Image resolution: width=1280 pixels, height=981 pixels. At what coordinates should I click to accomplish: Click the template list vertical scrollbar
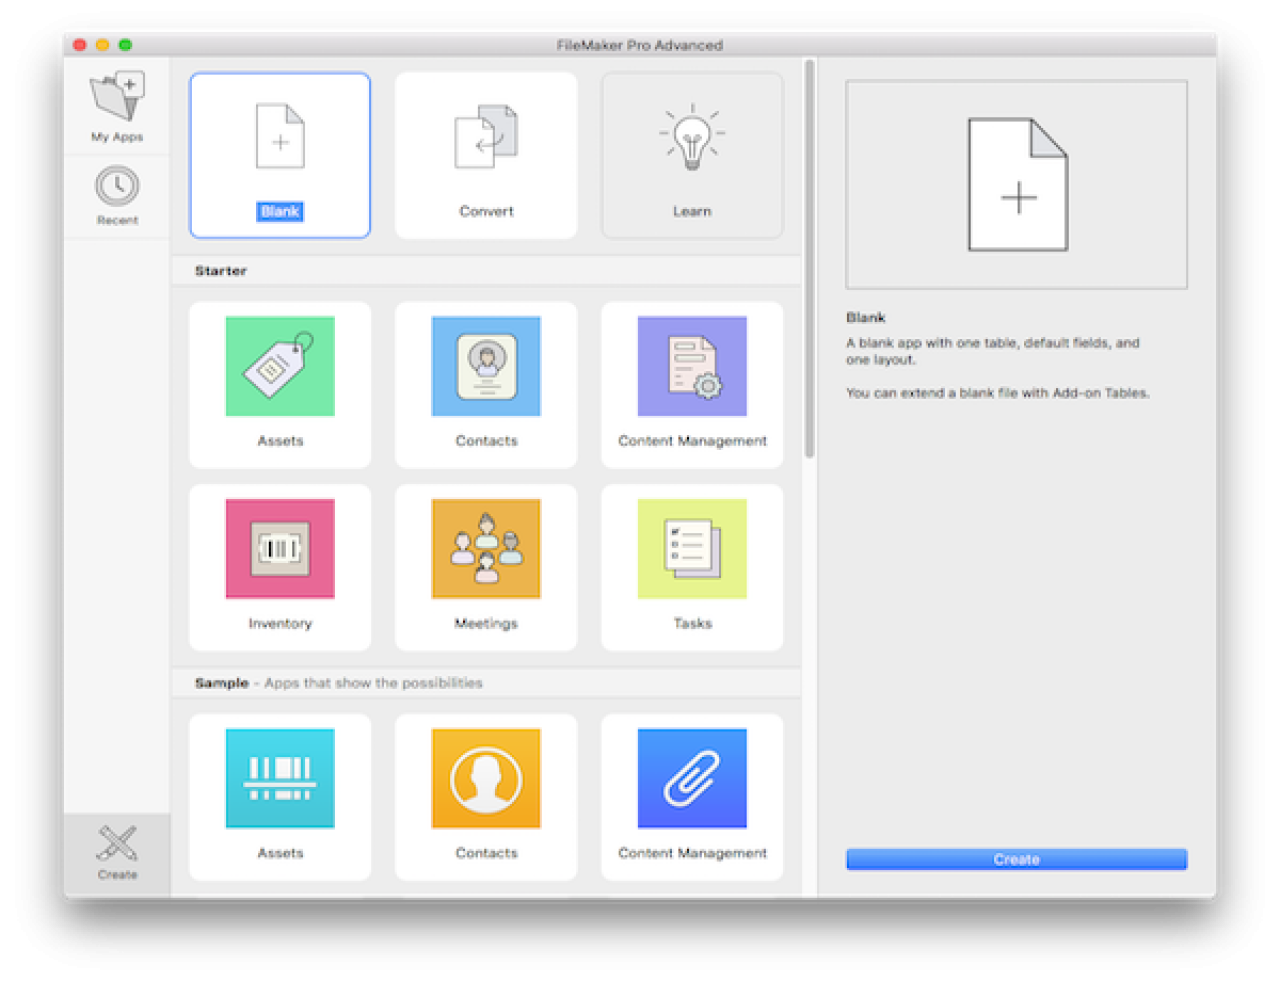click(x=809, y=258)
